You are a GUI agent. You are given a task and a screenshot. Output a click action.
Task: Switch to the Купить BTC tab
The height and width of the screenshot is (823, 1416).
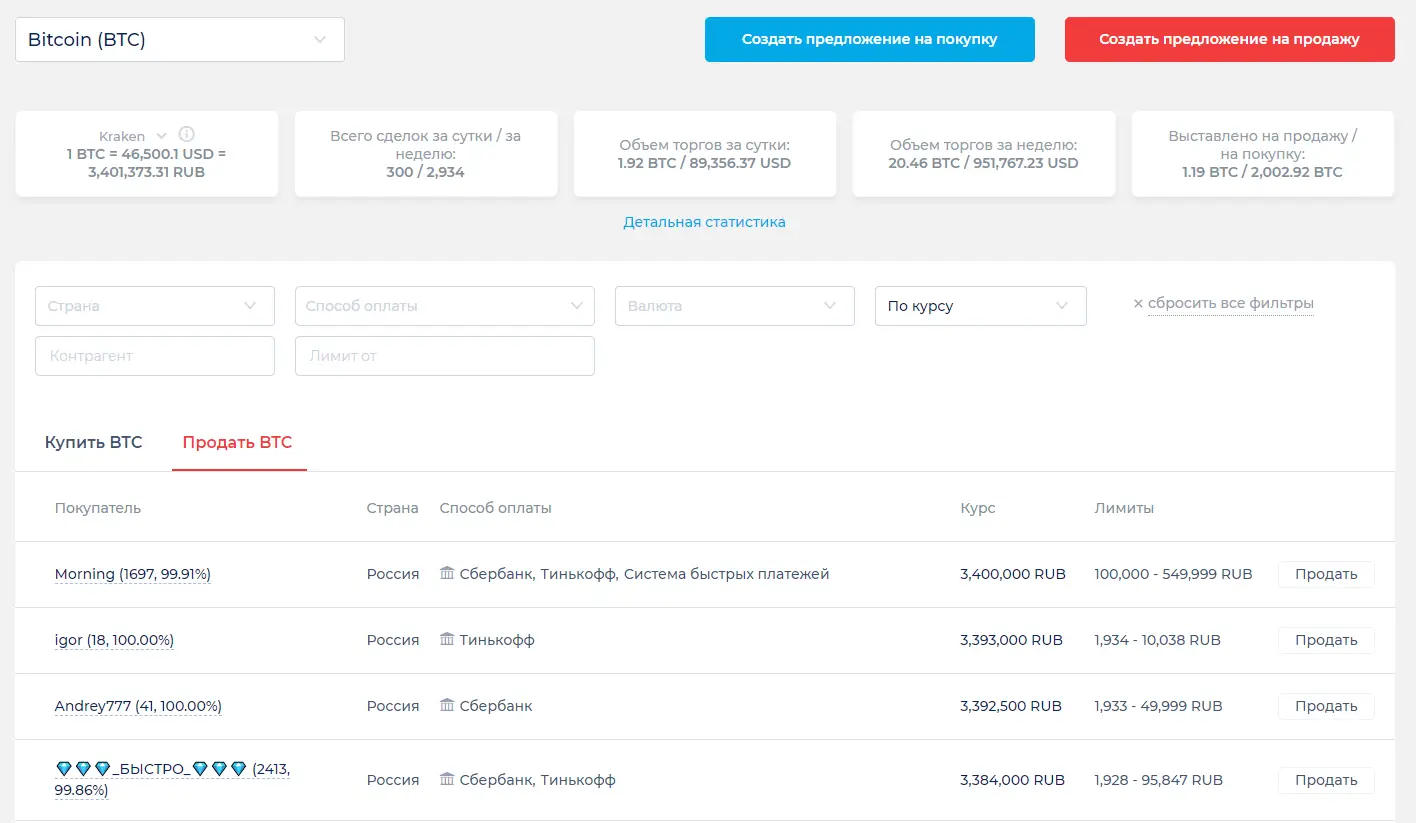coord(94,442)
